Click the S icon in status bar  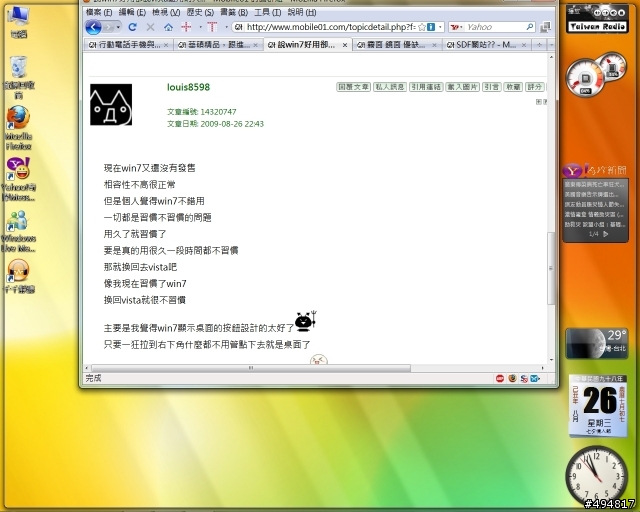coord(524,379)
